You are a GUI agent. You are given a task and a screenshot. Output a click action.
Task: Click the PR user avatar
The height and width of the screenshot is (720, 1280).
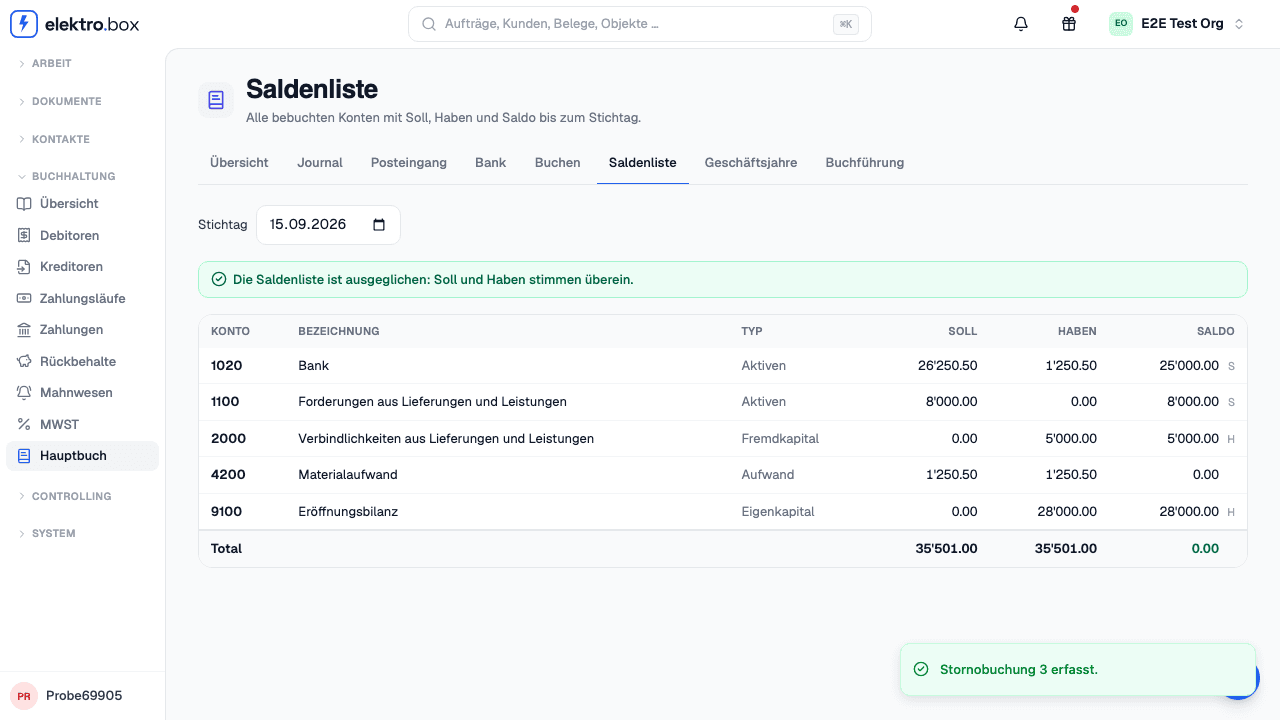(23, 696)
